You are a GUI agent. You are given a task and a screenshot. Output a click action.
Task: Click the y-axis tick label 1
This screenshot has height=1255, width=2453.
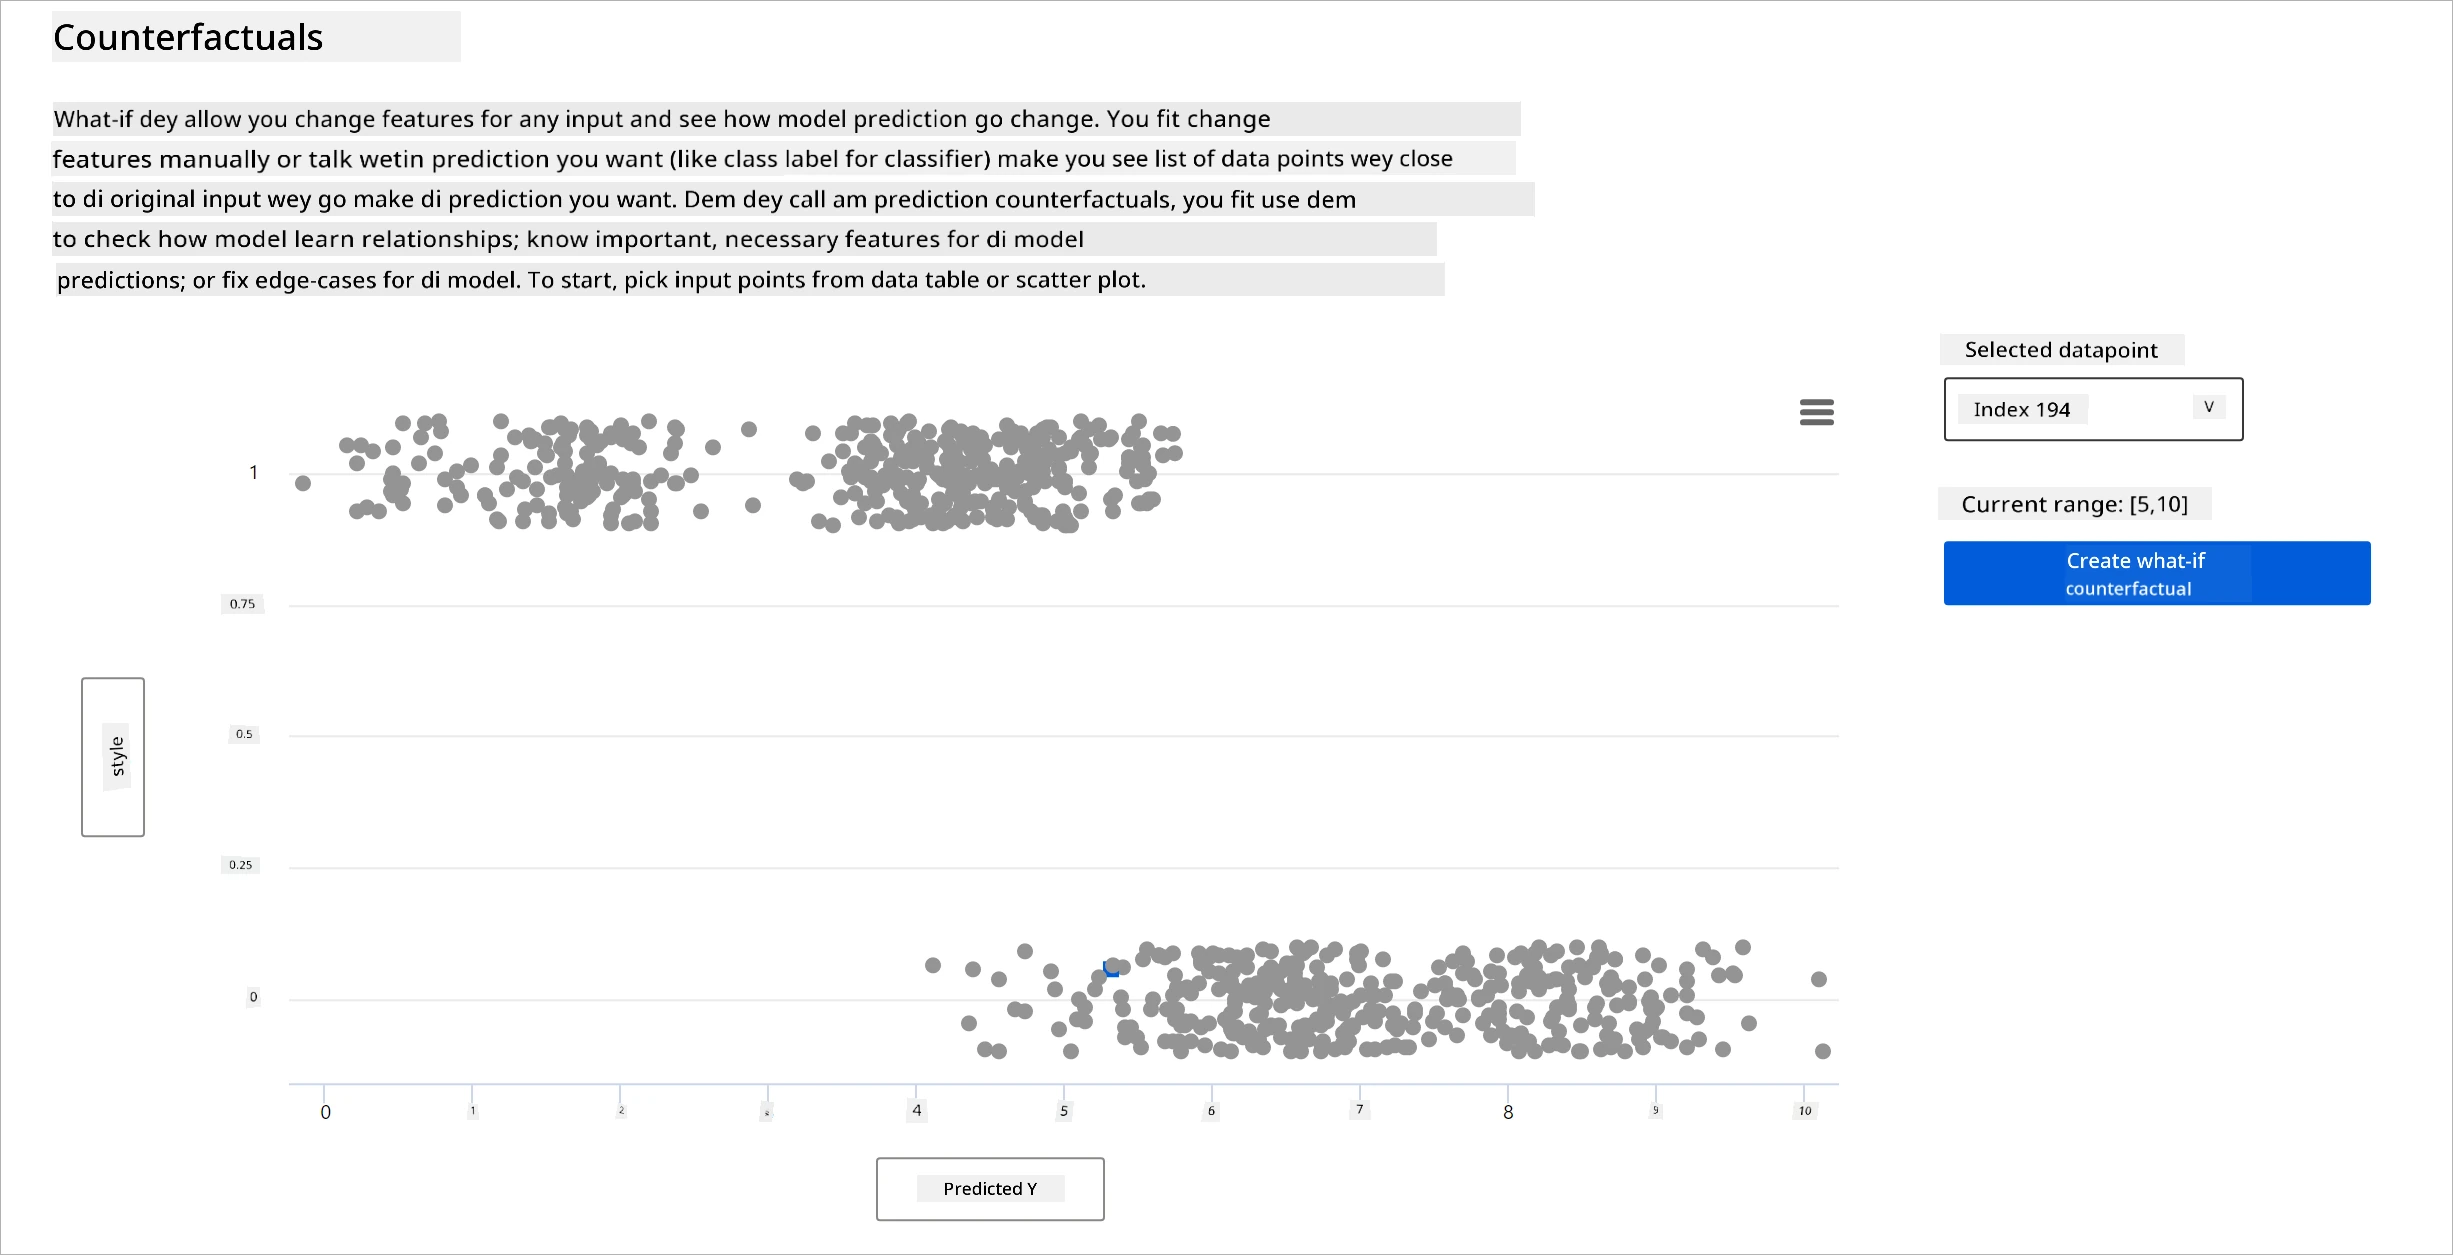(253, 472)
